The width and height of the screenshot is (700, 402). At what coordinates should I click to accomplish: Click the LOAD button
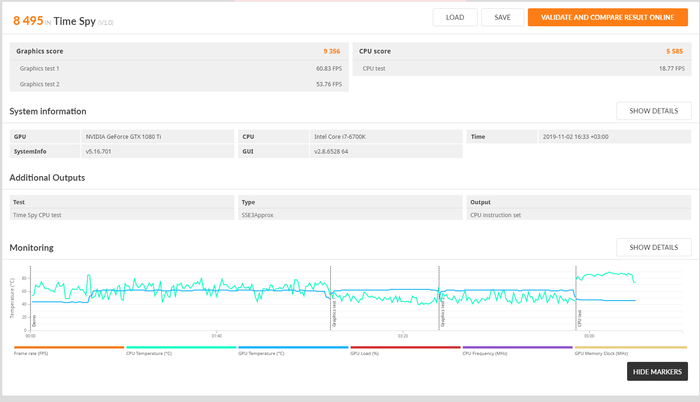(x=454, y=17)
